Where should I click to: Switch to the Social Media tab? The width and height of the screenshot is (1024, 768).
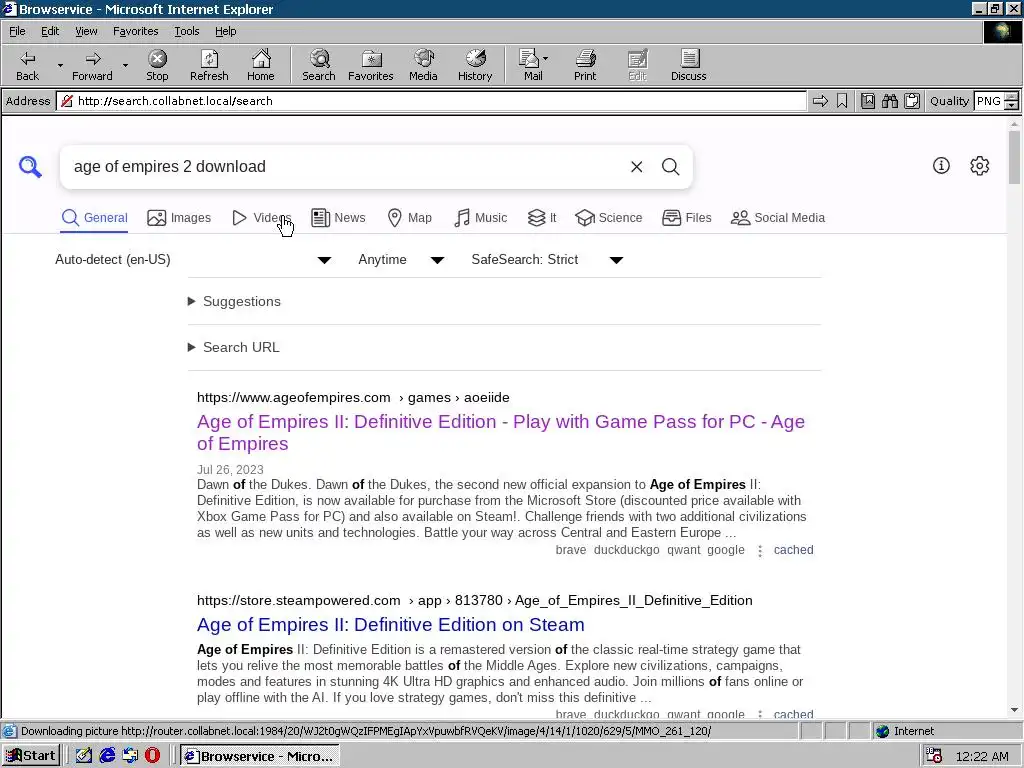point(778,218)
